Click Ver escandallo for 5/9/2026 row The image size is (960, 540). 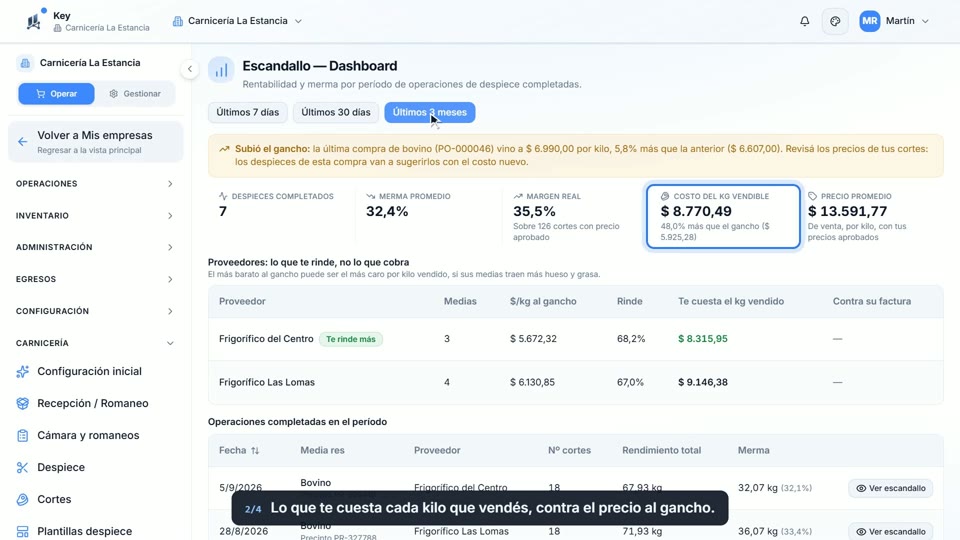pos(890,488)
